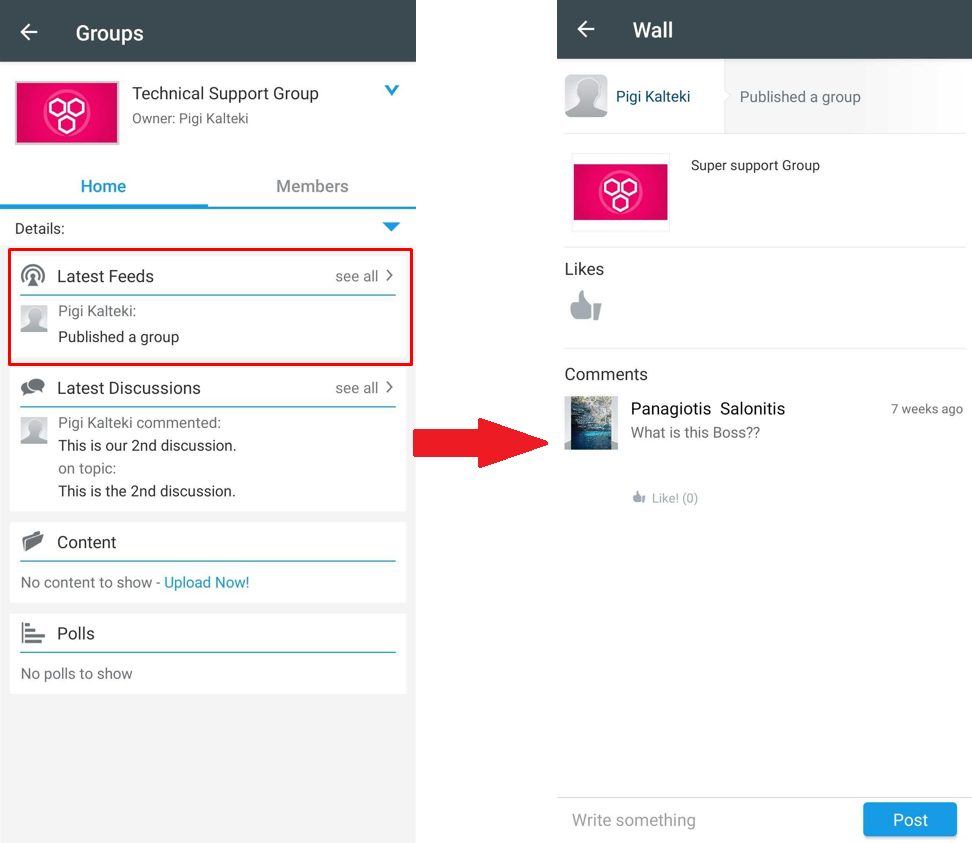This screenshot has width=972, height=843.
Task: Go back from the Groups screen
Action: click(29, 32)
